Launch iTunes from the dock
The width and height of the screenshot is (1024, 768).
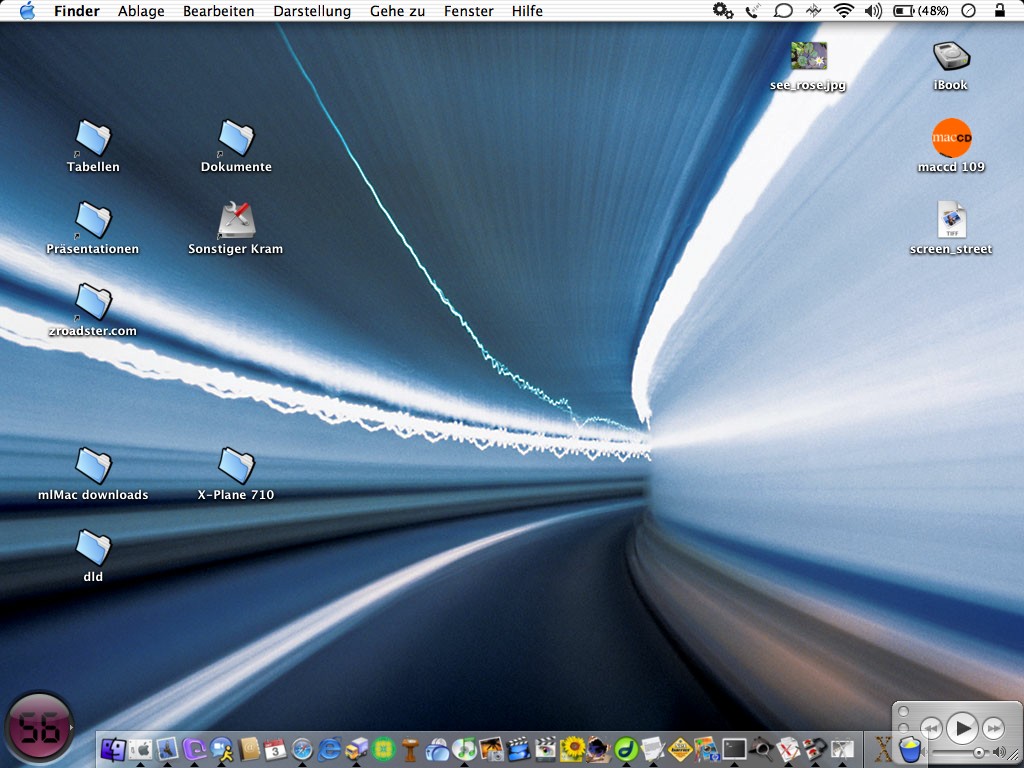coord(464,749)
